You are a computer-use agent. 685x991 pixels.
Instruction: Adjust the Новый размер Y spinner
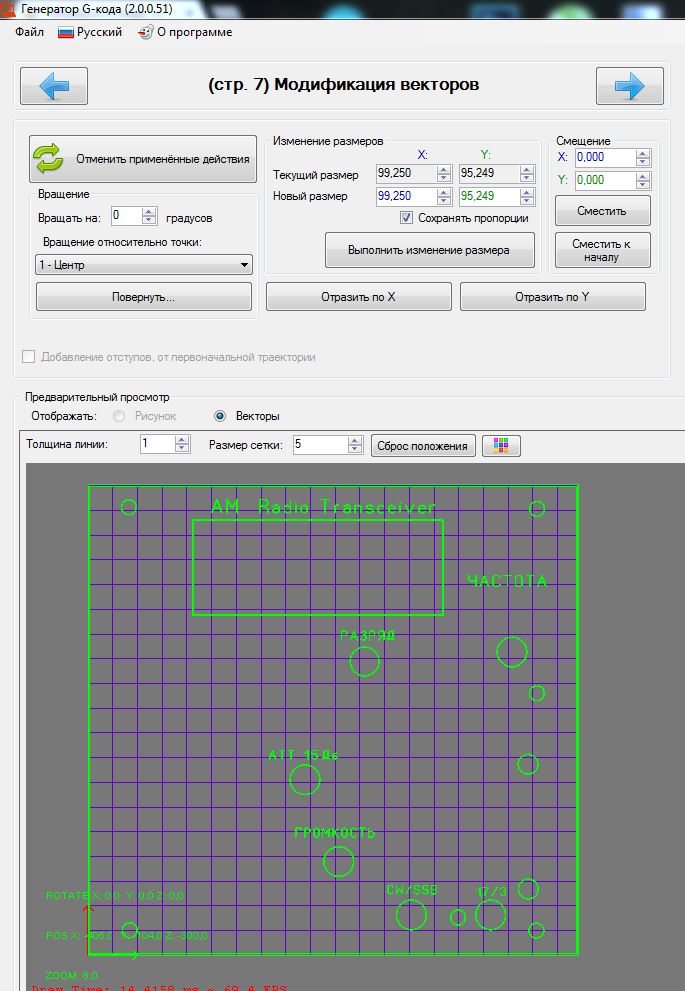527,196
